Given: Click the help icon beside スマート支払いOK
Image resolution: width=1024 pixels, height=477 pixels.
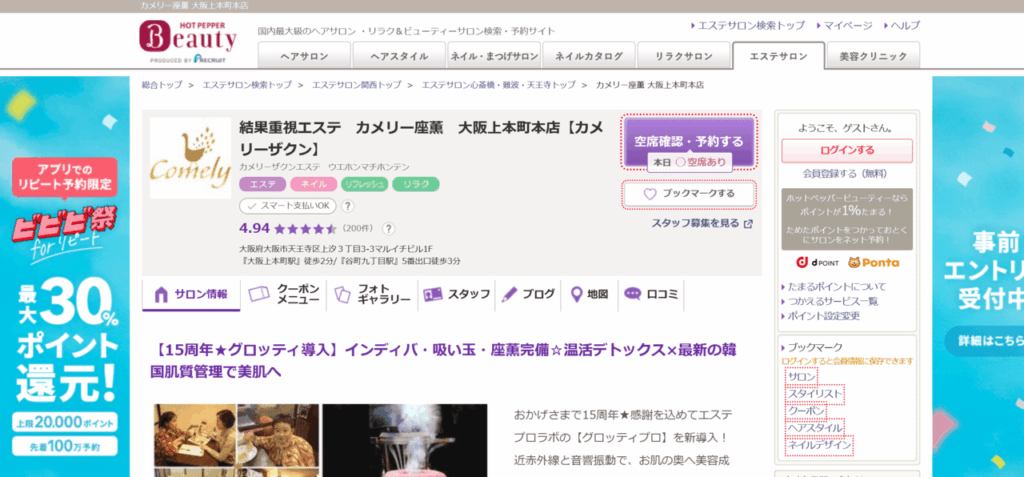Looking at the screenshot, I should pyautogui.click(x=348, y=206).
